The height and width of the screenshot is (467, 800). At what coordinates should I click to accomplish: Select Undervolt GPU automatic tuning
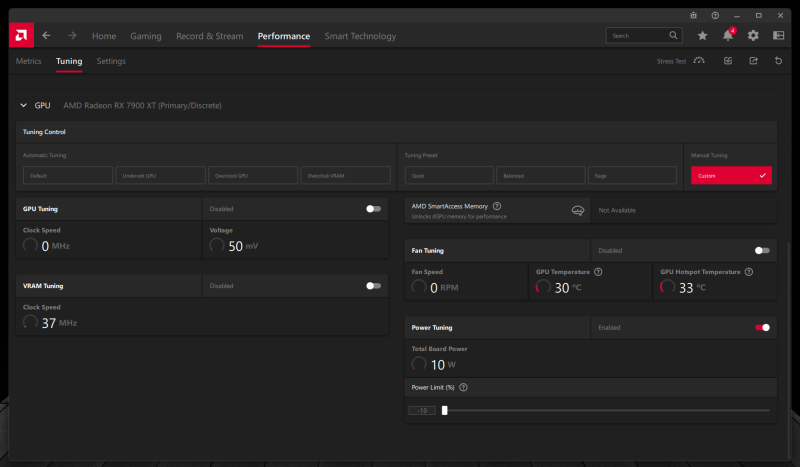(160, 175)
